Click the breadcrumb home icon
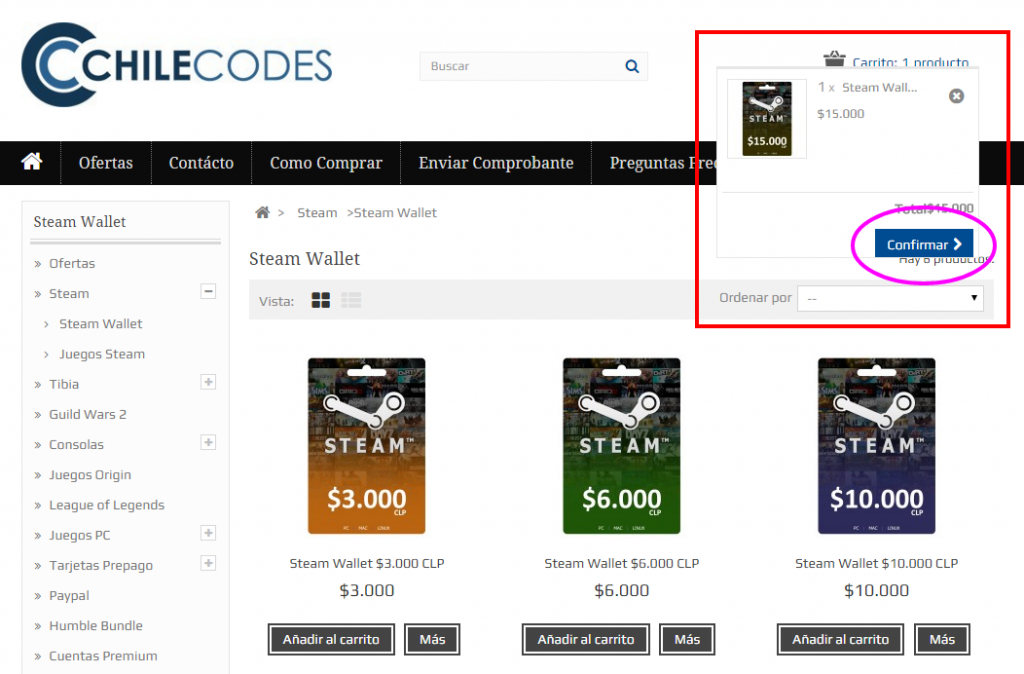 [263, 212]
